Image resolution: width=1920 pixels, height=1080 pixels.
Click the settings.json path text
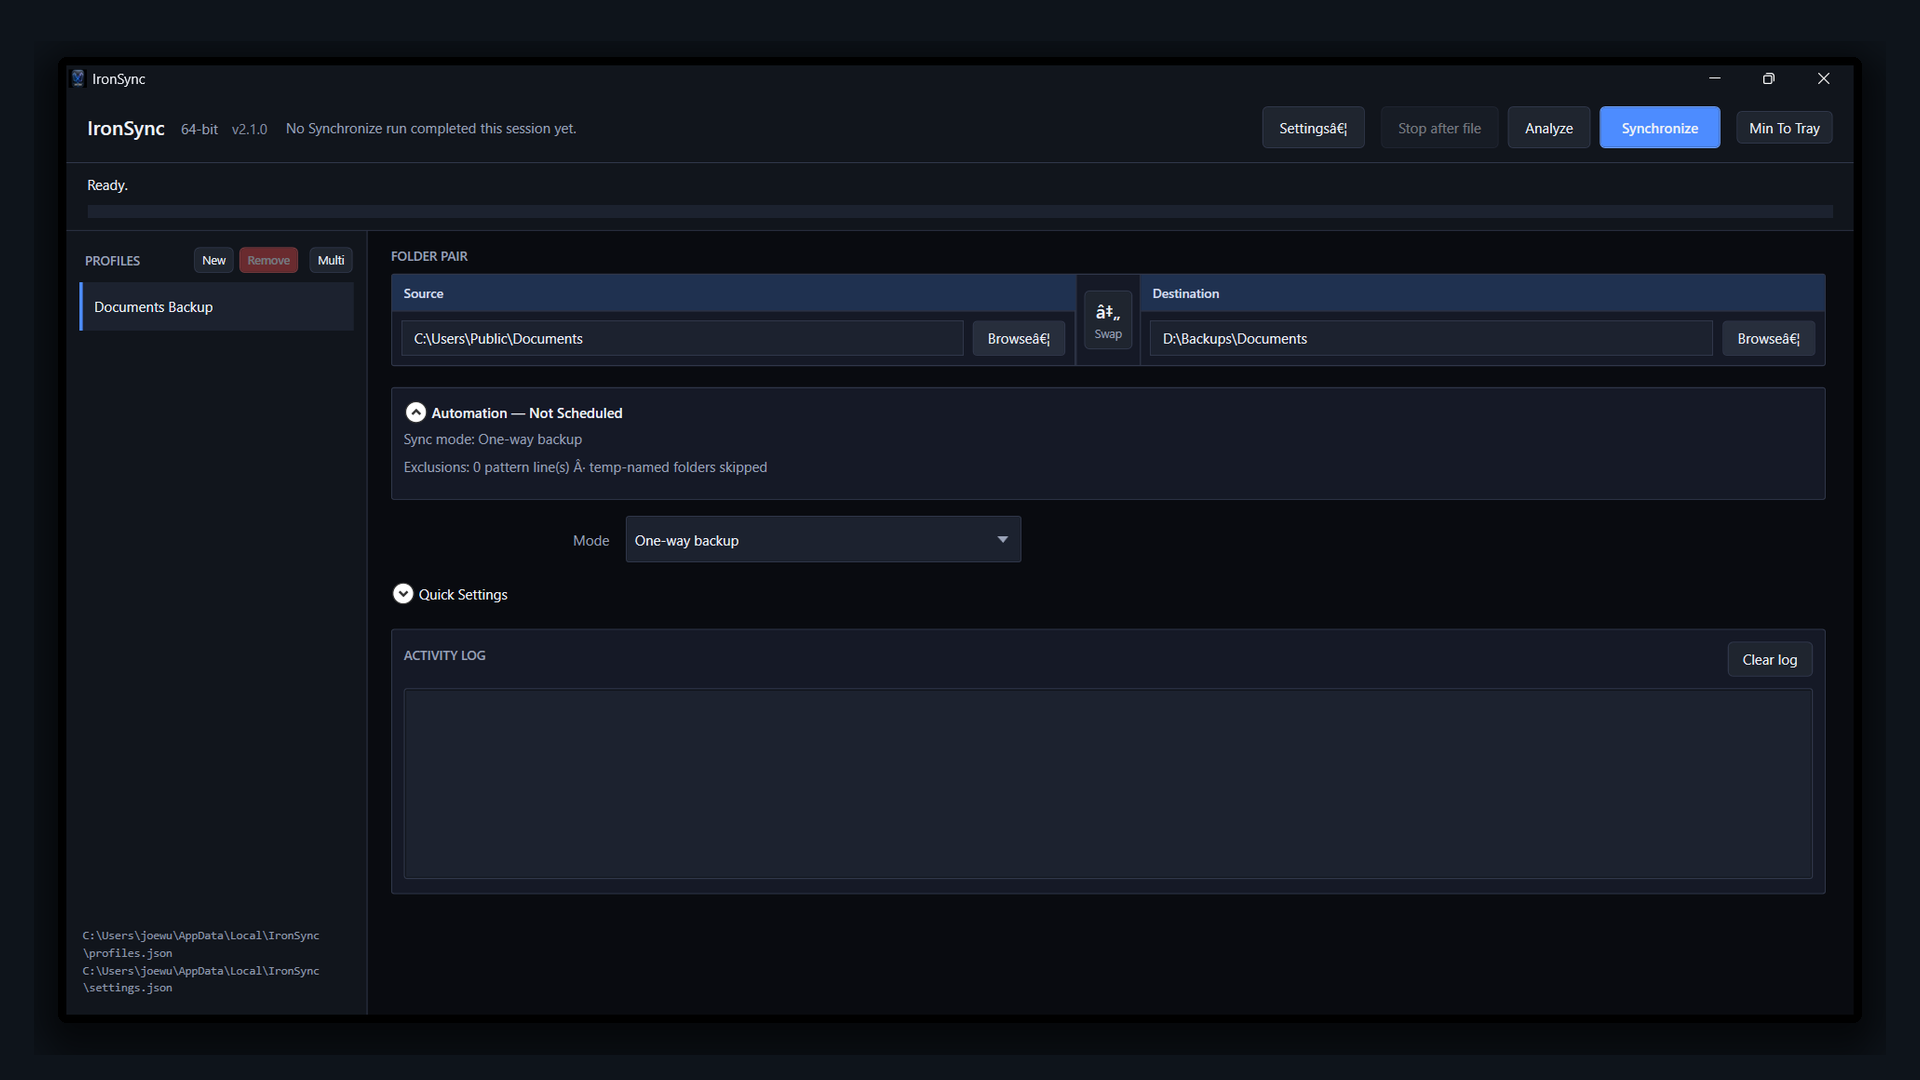click(201, 979)
